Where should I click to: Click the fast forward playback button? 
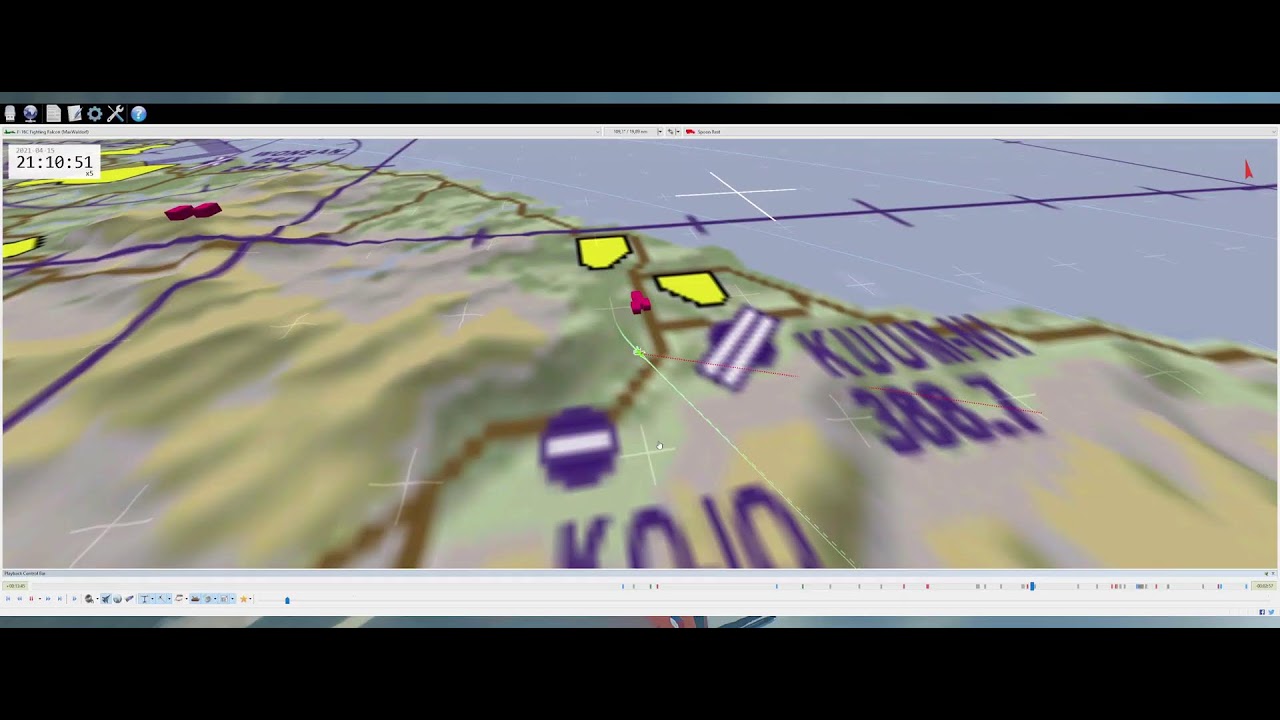[x=48, y=599]
